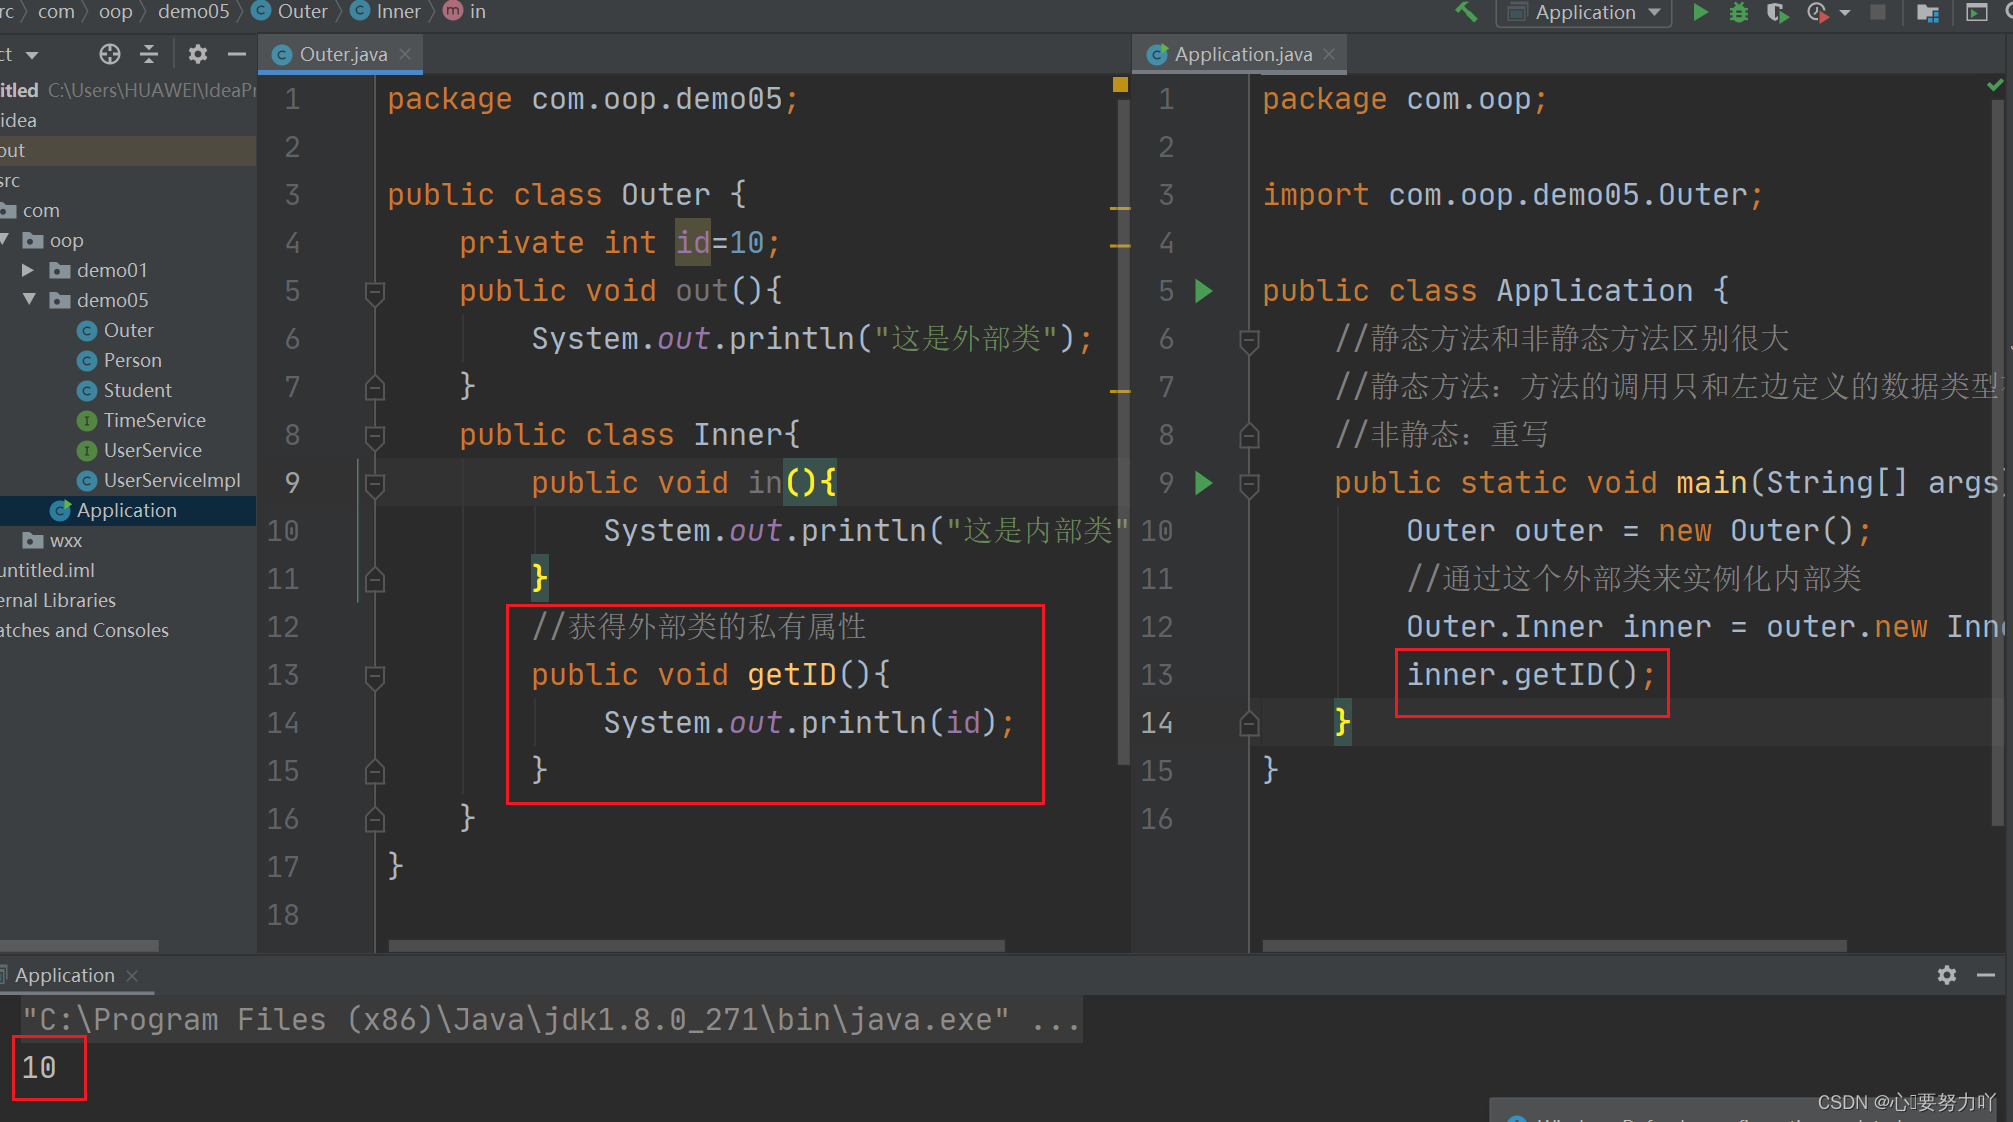Run Application with Coverage shield icon
The height and width of the screenshot is (1122, 2013).
[1777, 12]
